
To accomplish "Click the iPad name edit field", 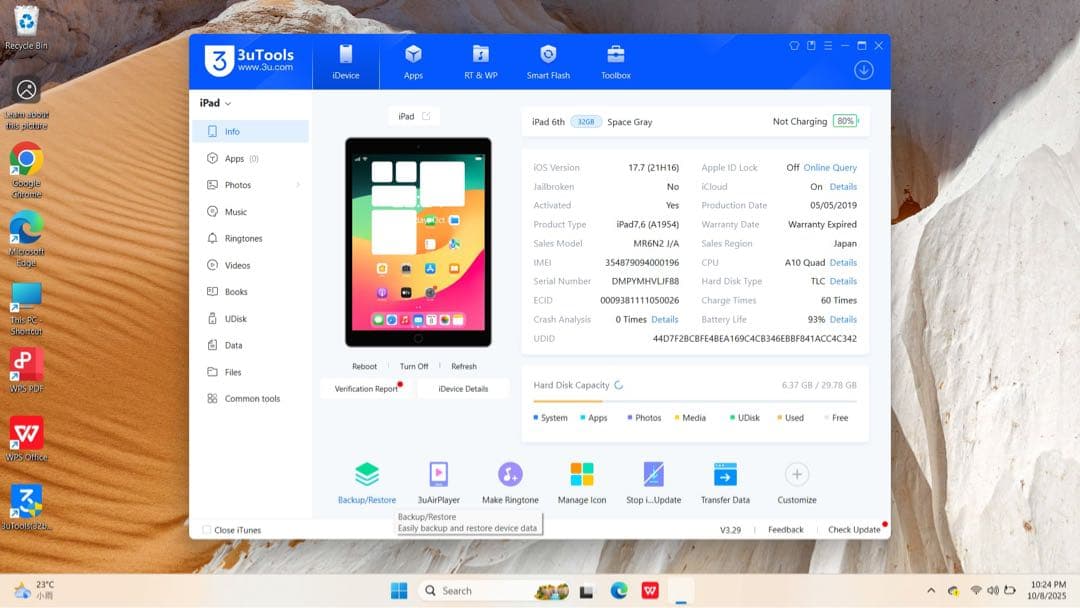I will [x=413, y=116].
